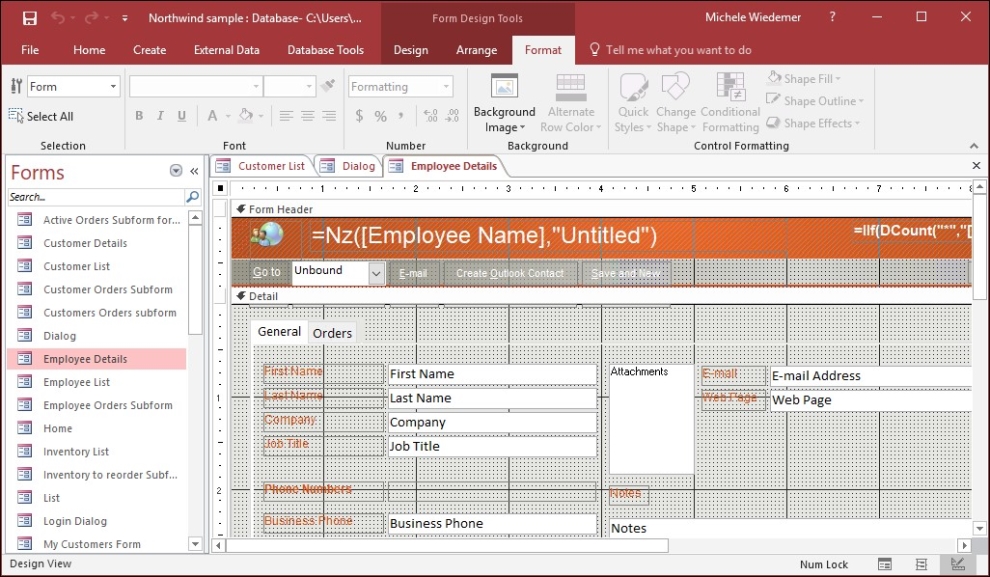Toggle Italic formatting
The image size is (990, 577).
(x=160, y=116)
